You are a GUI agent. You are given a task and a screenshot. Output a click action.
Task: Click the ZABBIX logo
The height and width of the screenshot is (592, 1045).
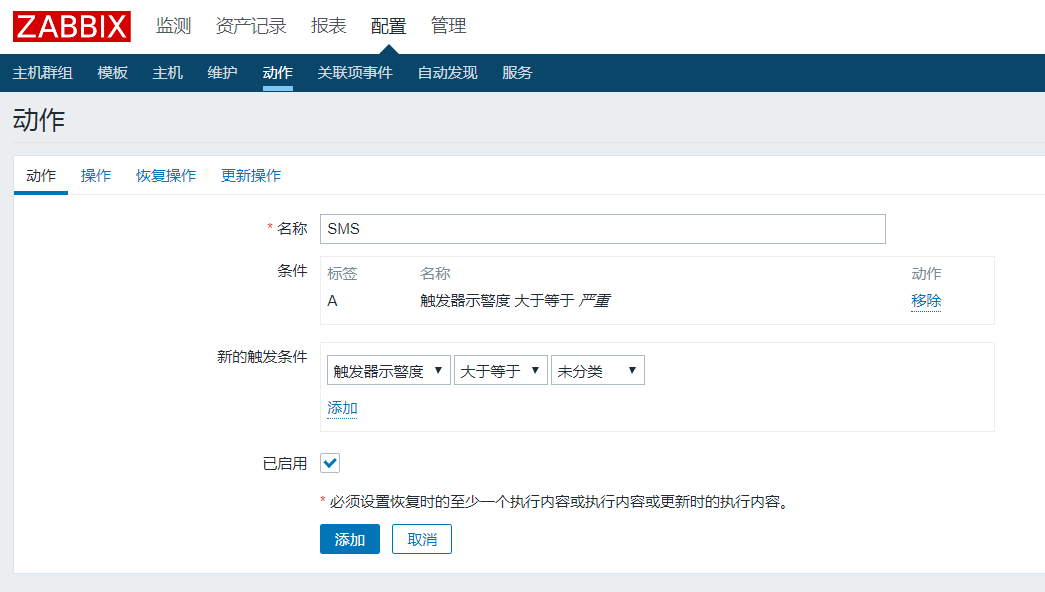click(72, 27)
